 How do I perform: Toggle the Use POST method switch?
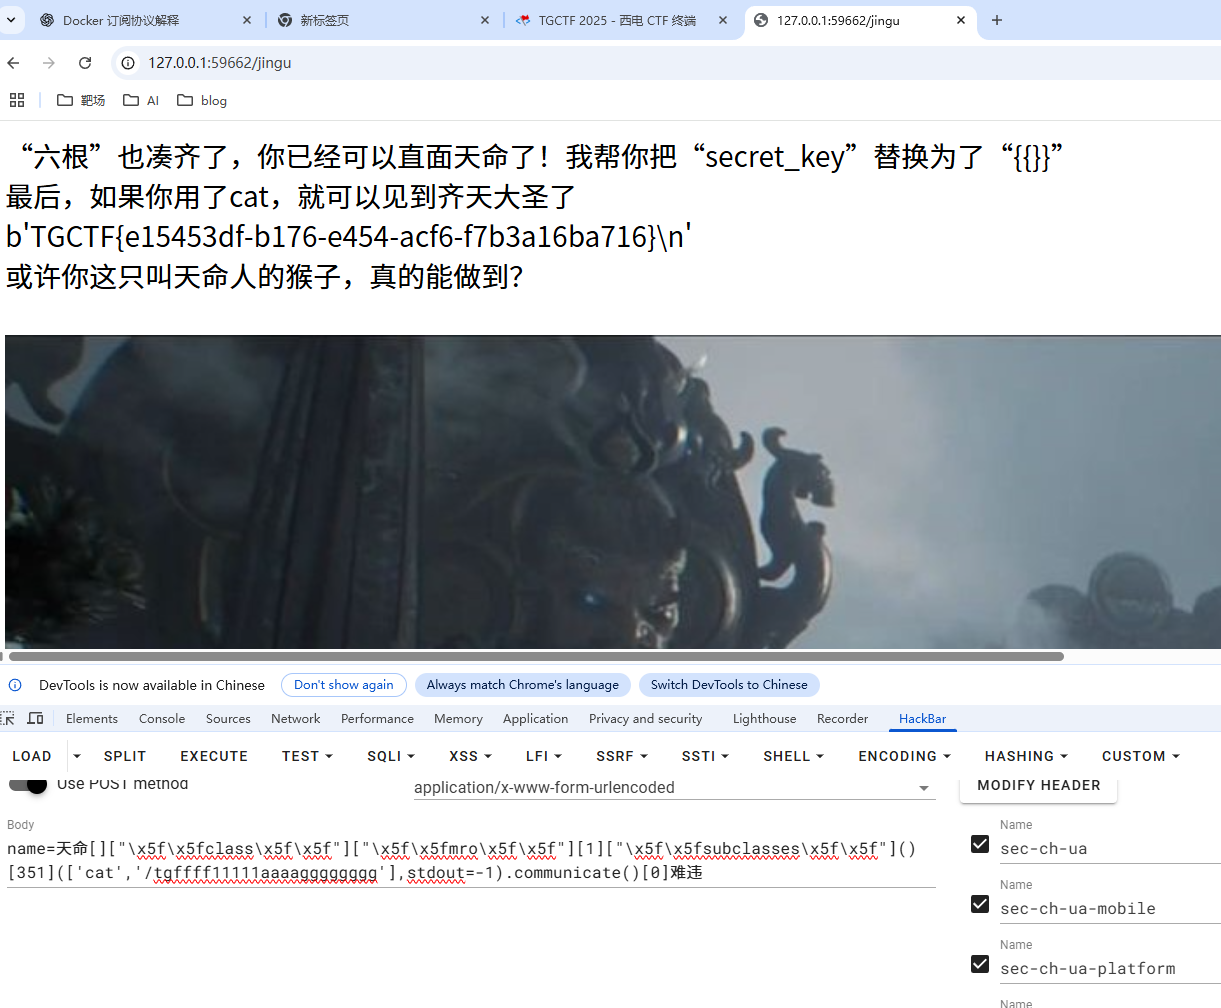[28, 784]
